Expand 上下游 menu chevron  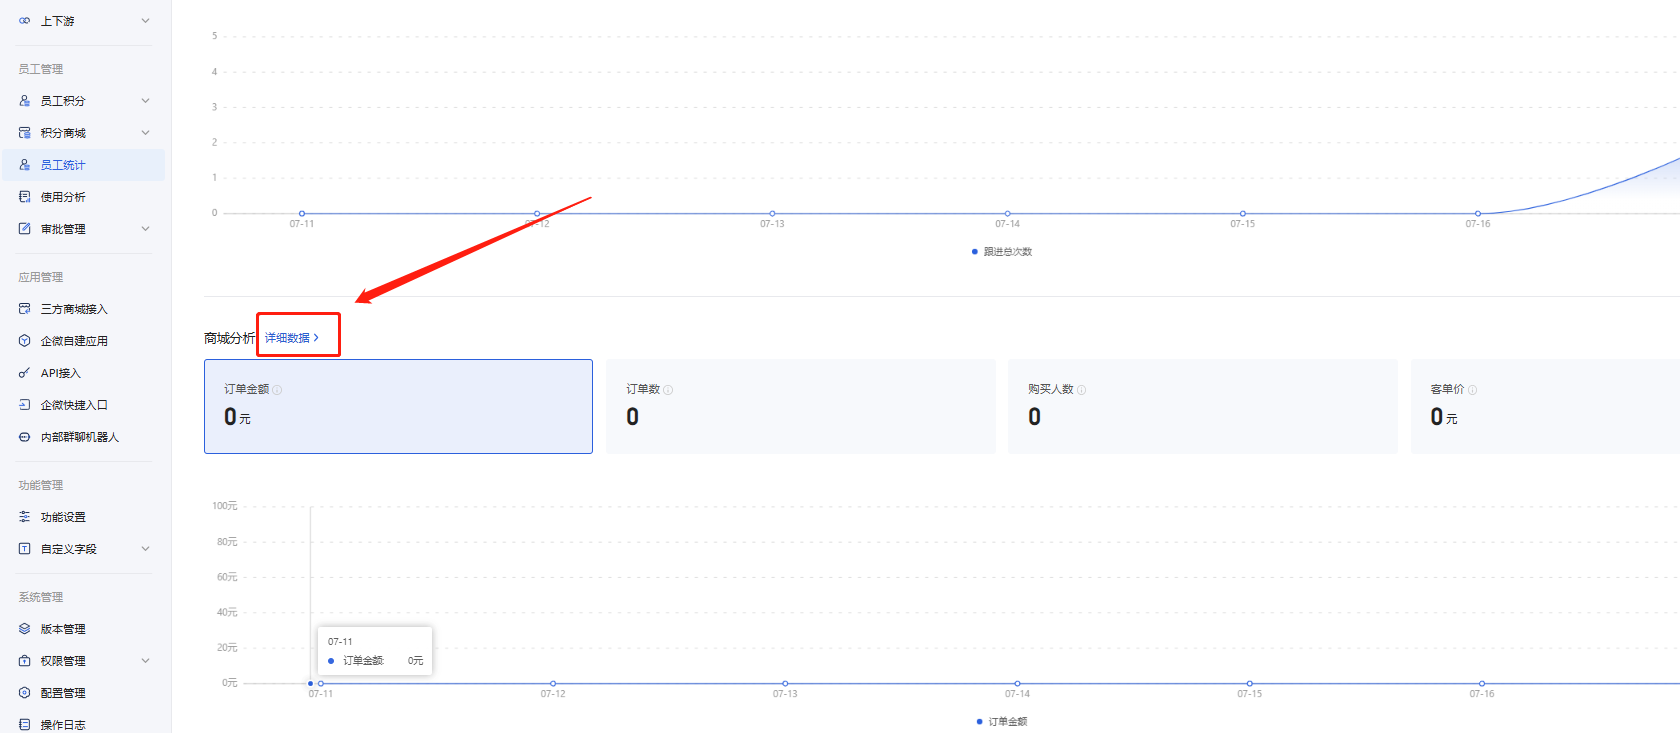[x=145, y=21]
